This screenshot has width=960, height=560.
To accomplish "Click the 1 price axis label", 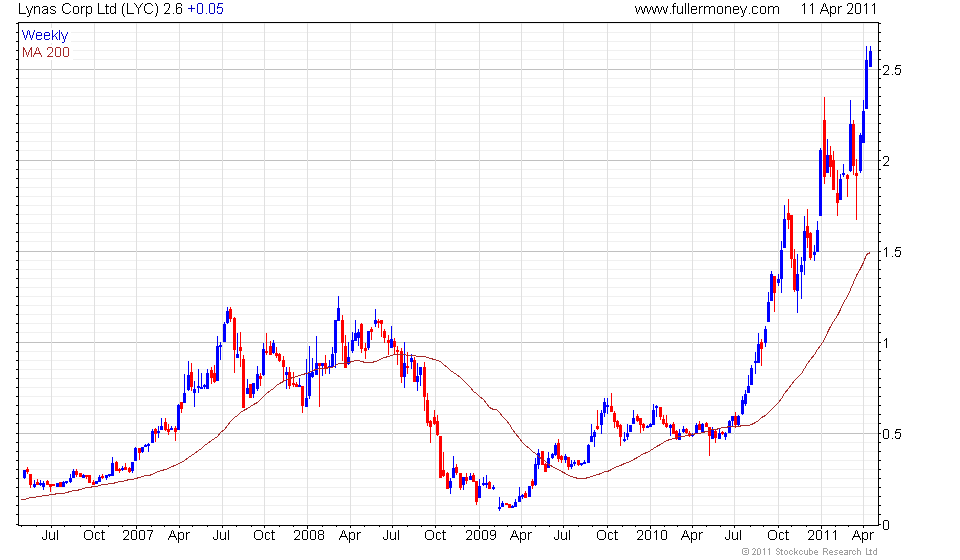I will 886,343.
